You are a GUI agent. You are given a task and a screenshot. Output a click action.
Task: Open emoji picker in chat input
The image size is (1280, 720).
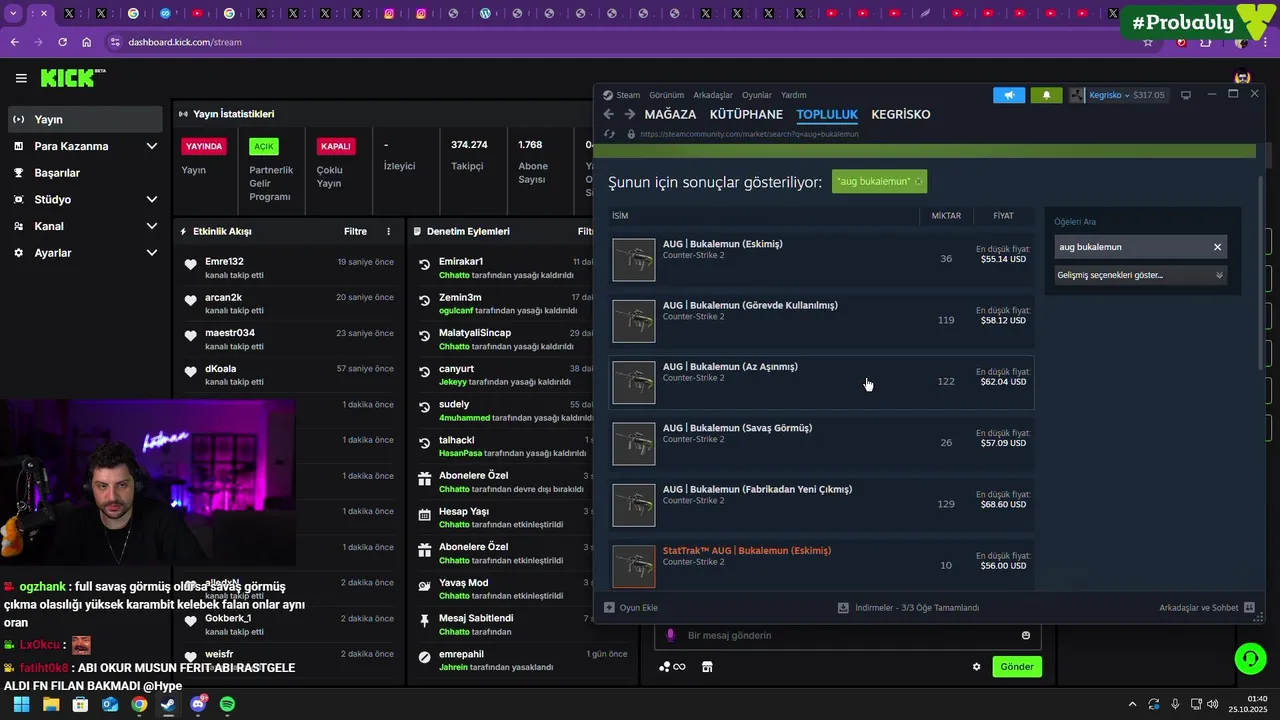[x=1026, y=635]
